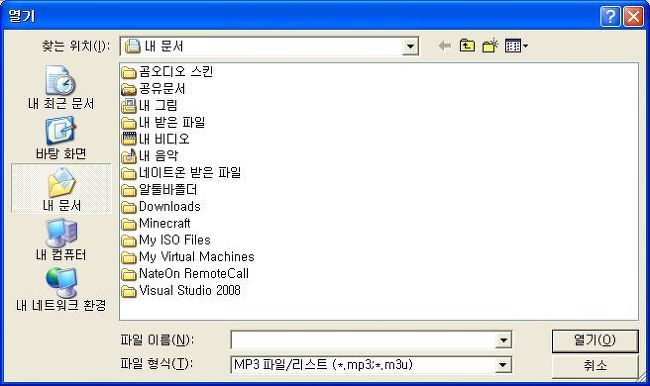Image resolution: width=650 pixels, height=386 pixels.
Task: Click the 내 그림 folder name
Action: click(158, 105)
